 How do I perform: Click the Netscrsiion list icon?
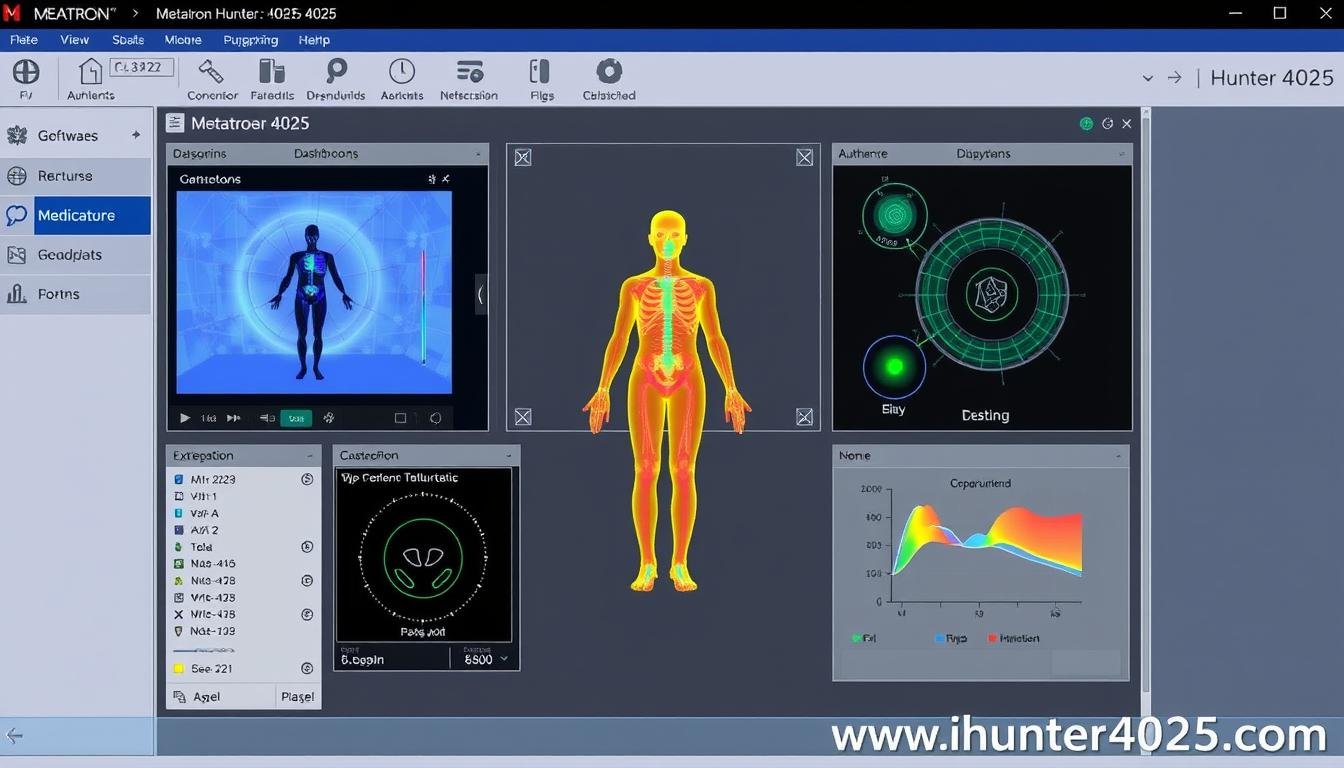point(468,78)
